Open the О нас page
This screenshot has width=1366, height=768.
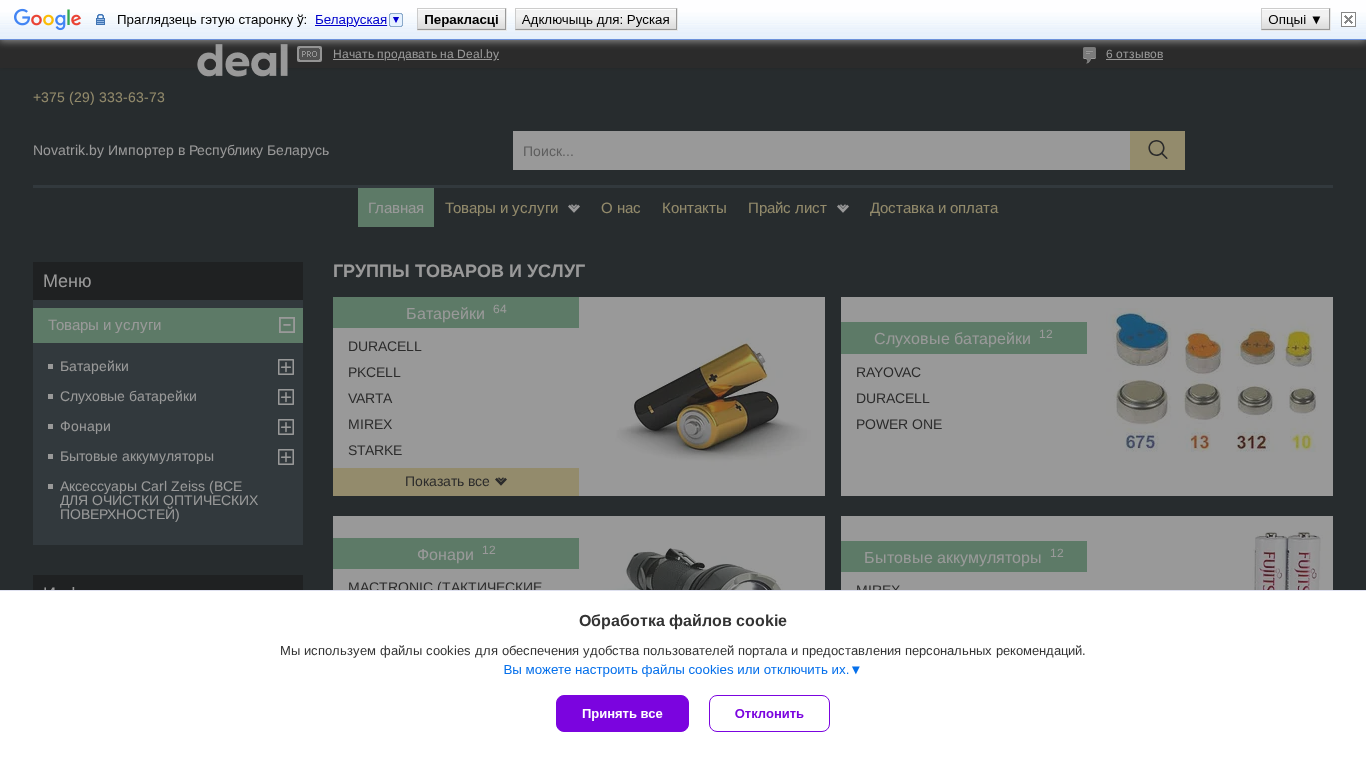[621, 208]
